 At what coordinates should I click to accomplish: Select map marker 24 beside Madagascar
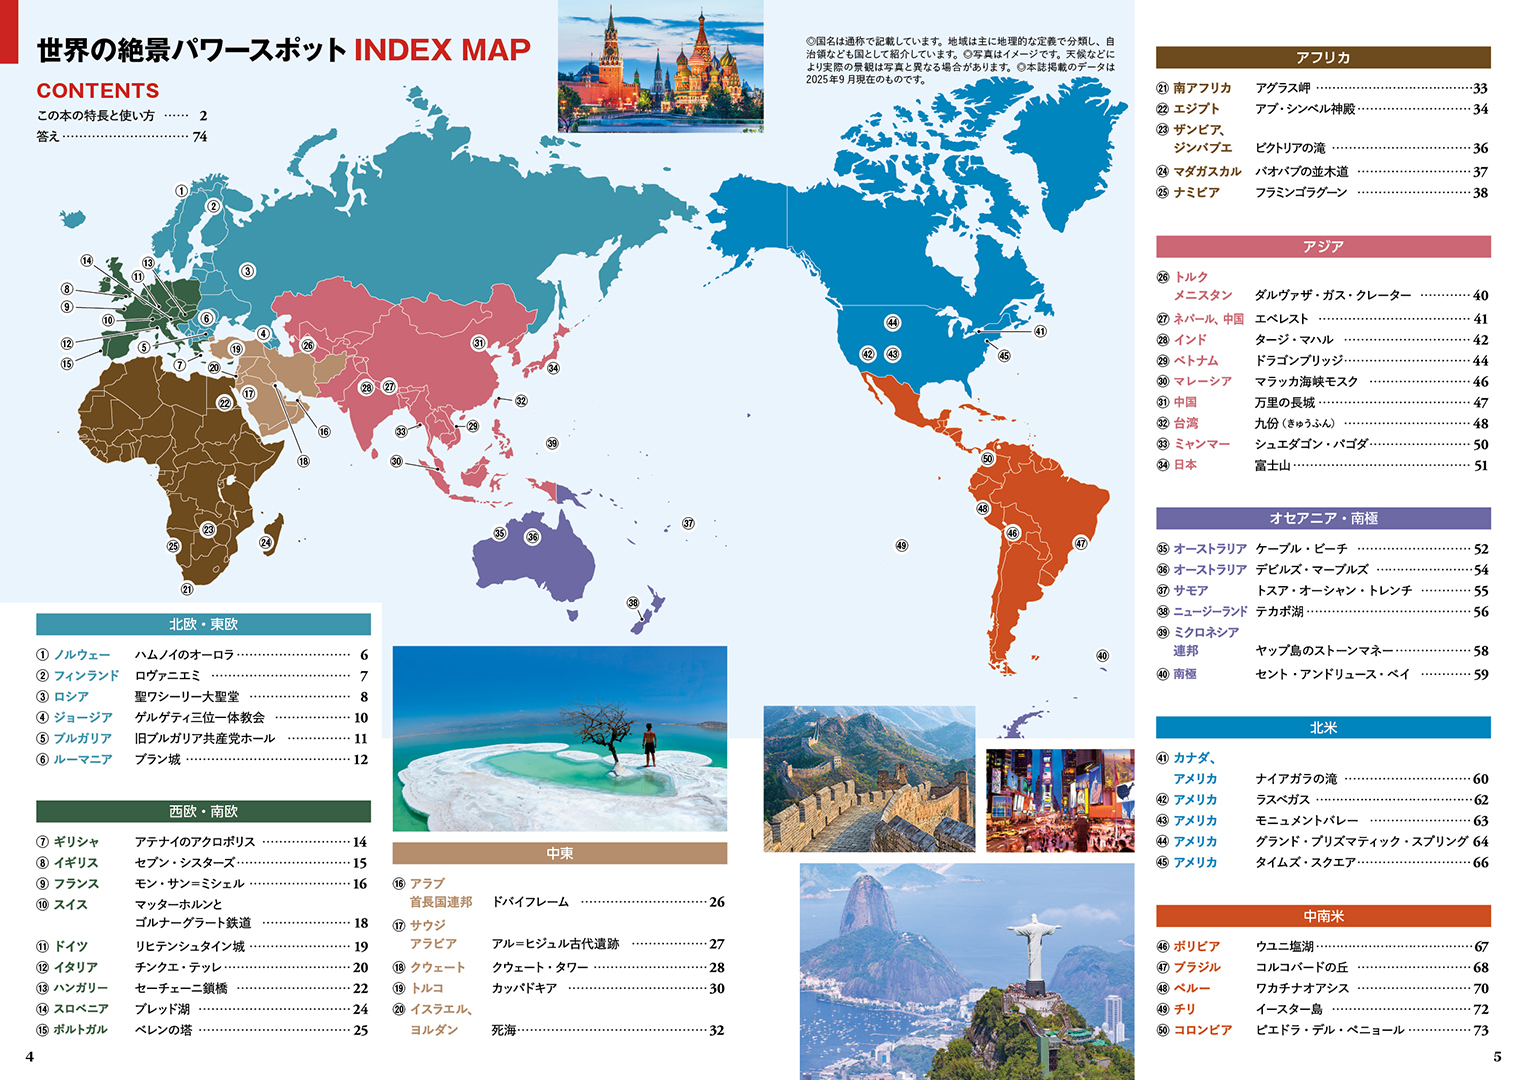[x=266, y=543]
